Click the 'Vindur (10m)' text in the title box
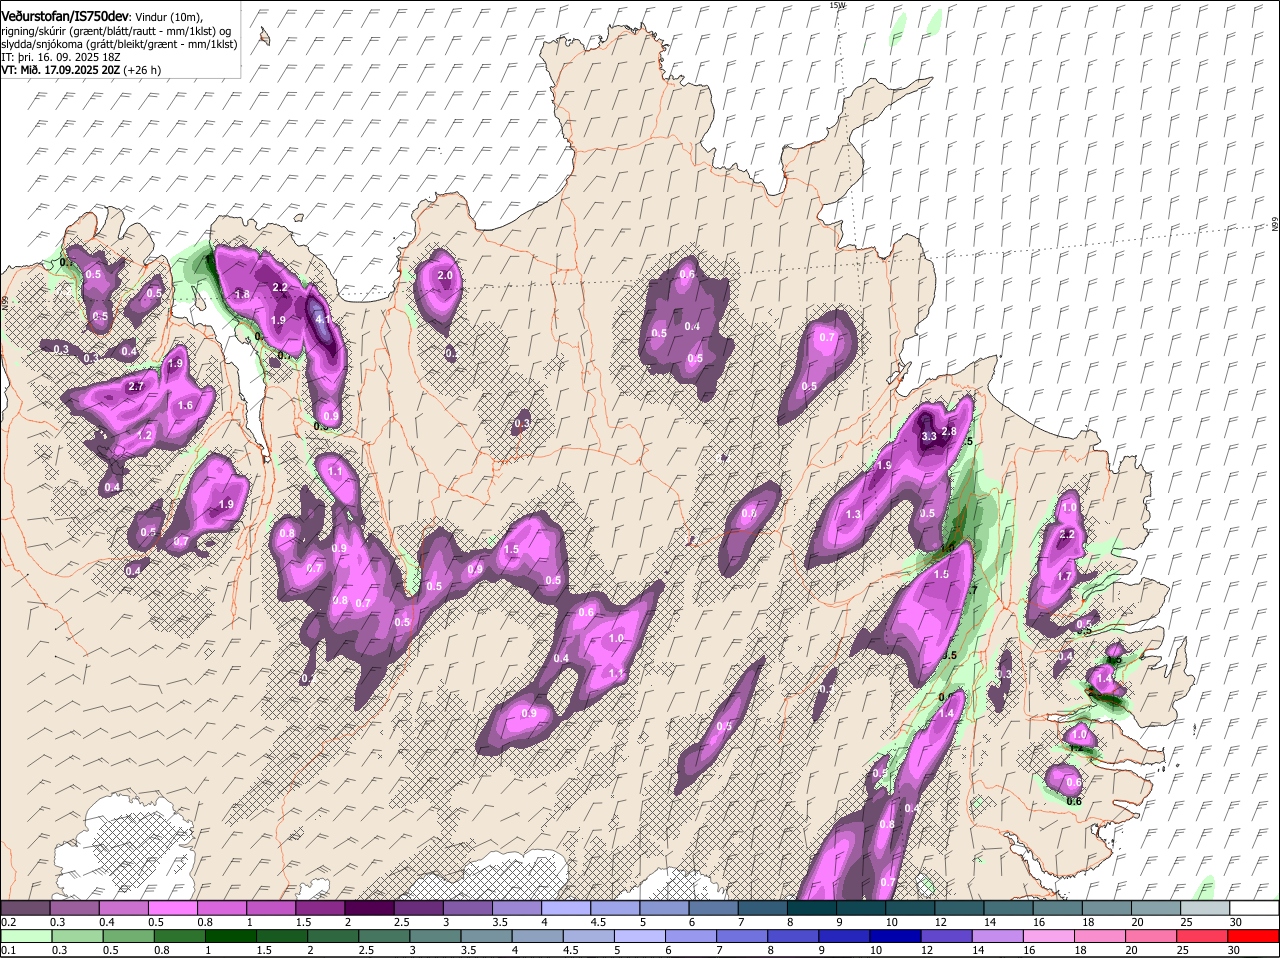Screen dimensions: 1280x958 [x=169, y=17]
